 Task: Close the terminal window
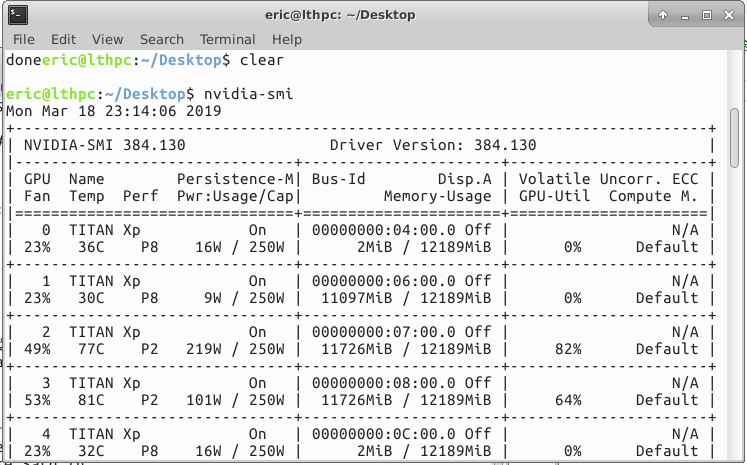pyautogui.click(x=729, y=15)
